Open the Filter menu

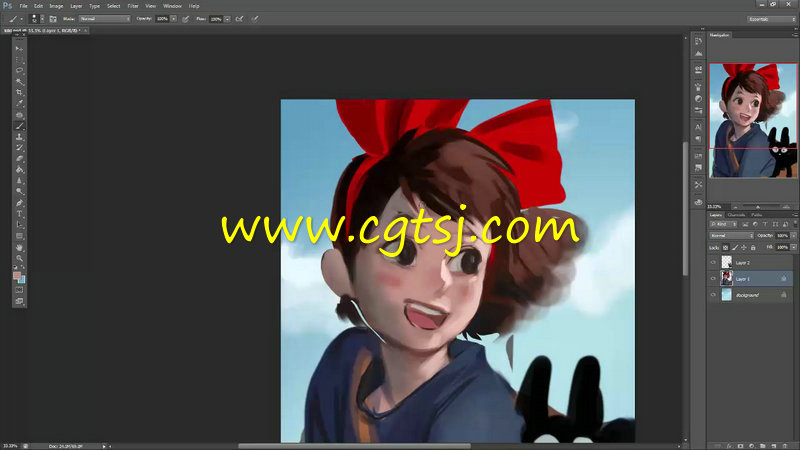(133, 6)
